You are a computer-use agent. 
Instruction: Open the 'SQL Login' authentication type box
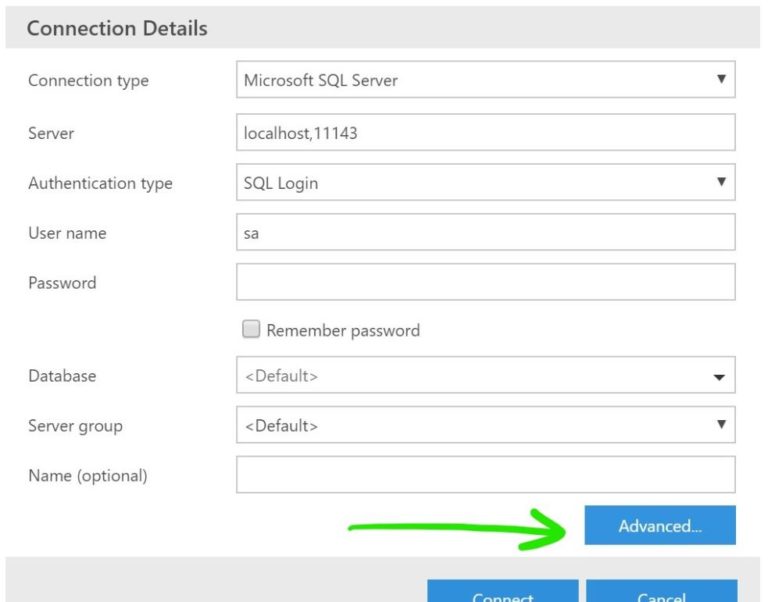pyautogui.click(x=470, y=183)
